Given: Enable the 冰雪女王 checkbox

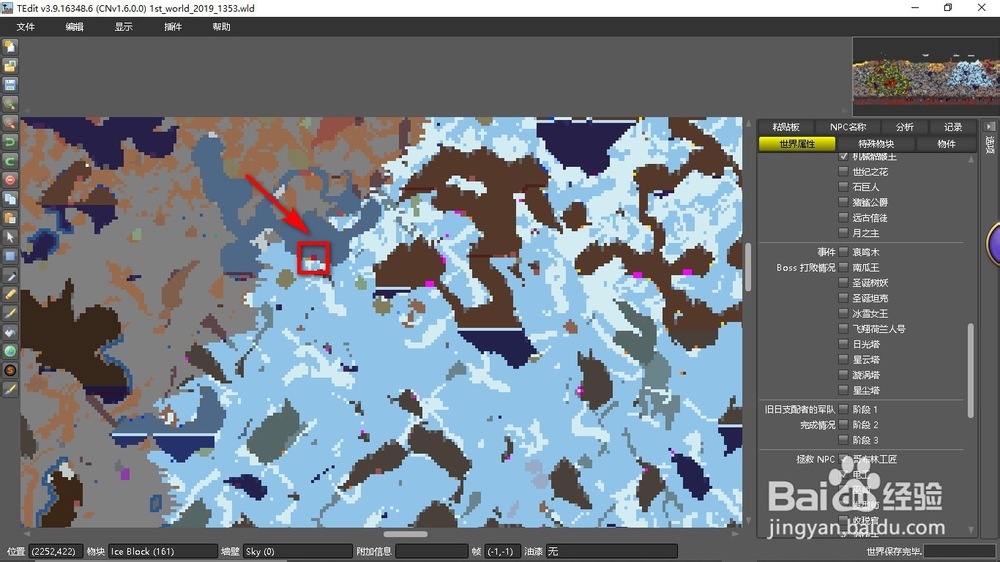Looking at the screenshot, I should tap(843, 313).
